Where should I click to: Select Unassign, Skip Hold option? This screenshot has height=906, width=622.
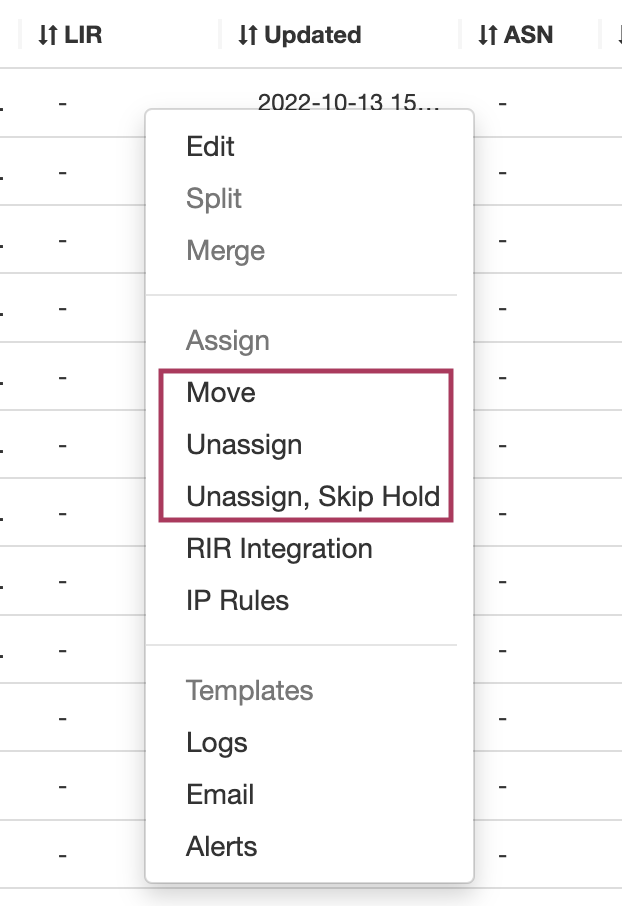[313, 497]
